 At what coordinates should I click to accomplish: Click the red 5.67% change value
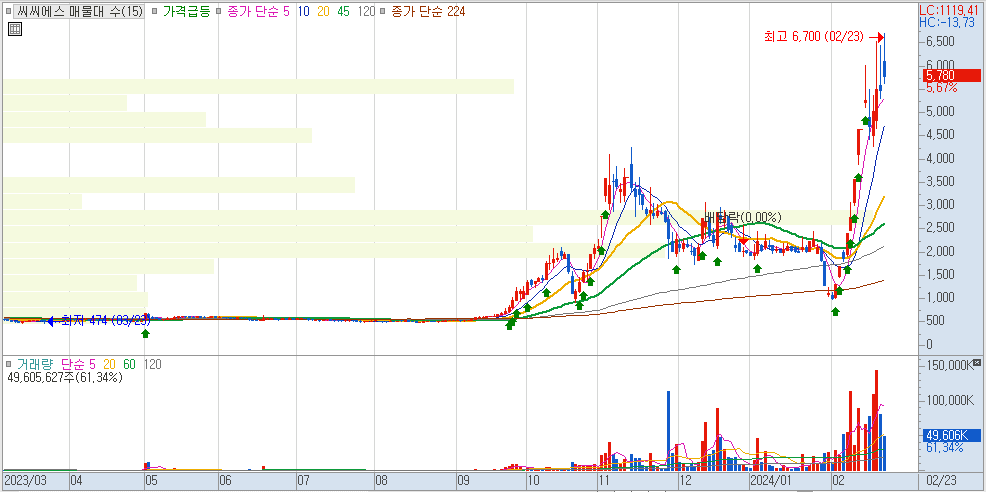point(941,88)
